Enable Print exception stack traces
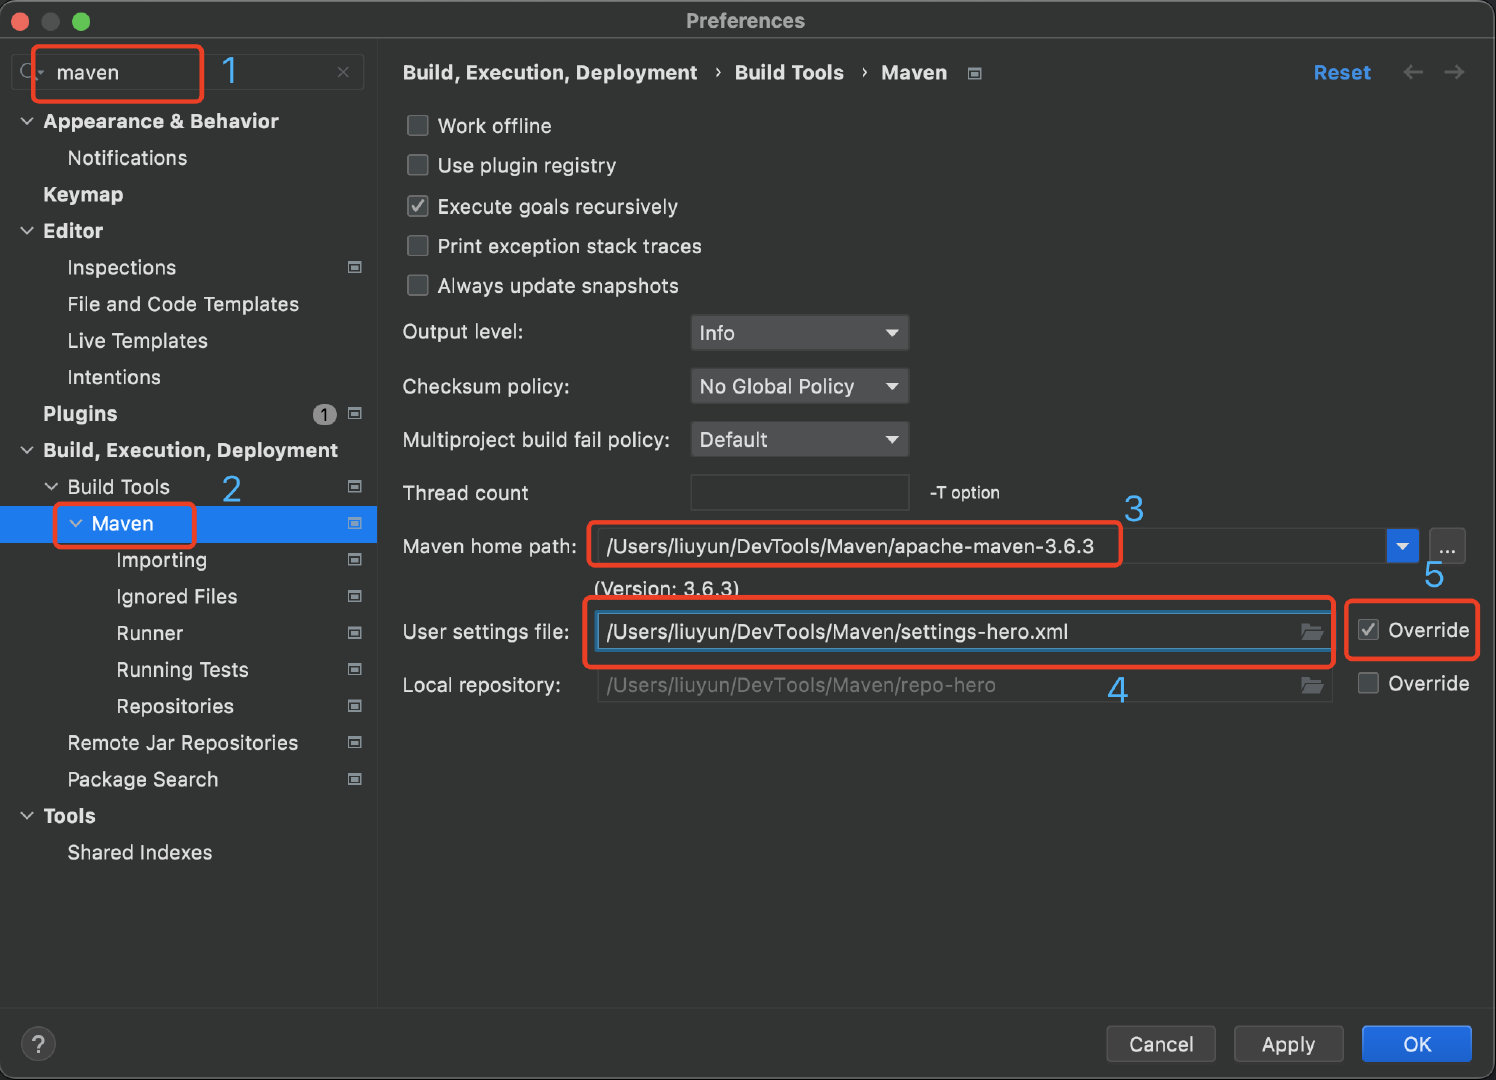Image resolution: width=1496 pixels, height=1080 pixels. pos(418,245)
